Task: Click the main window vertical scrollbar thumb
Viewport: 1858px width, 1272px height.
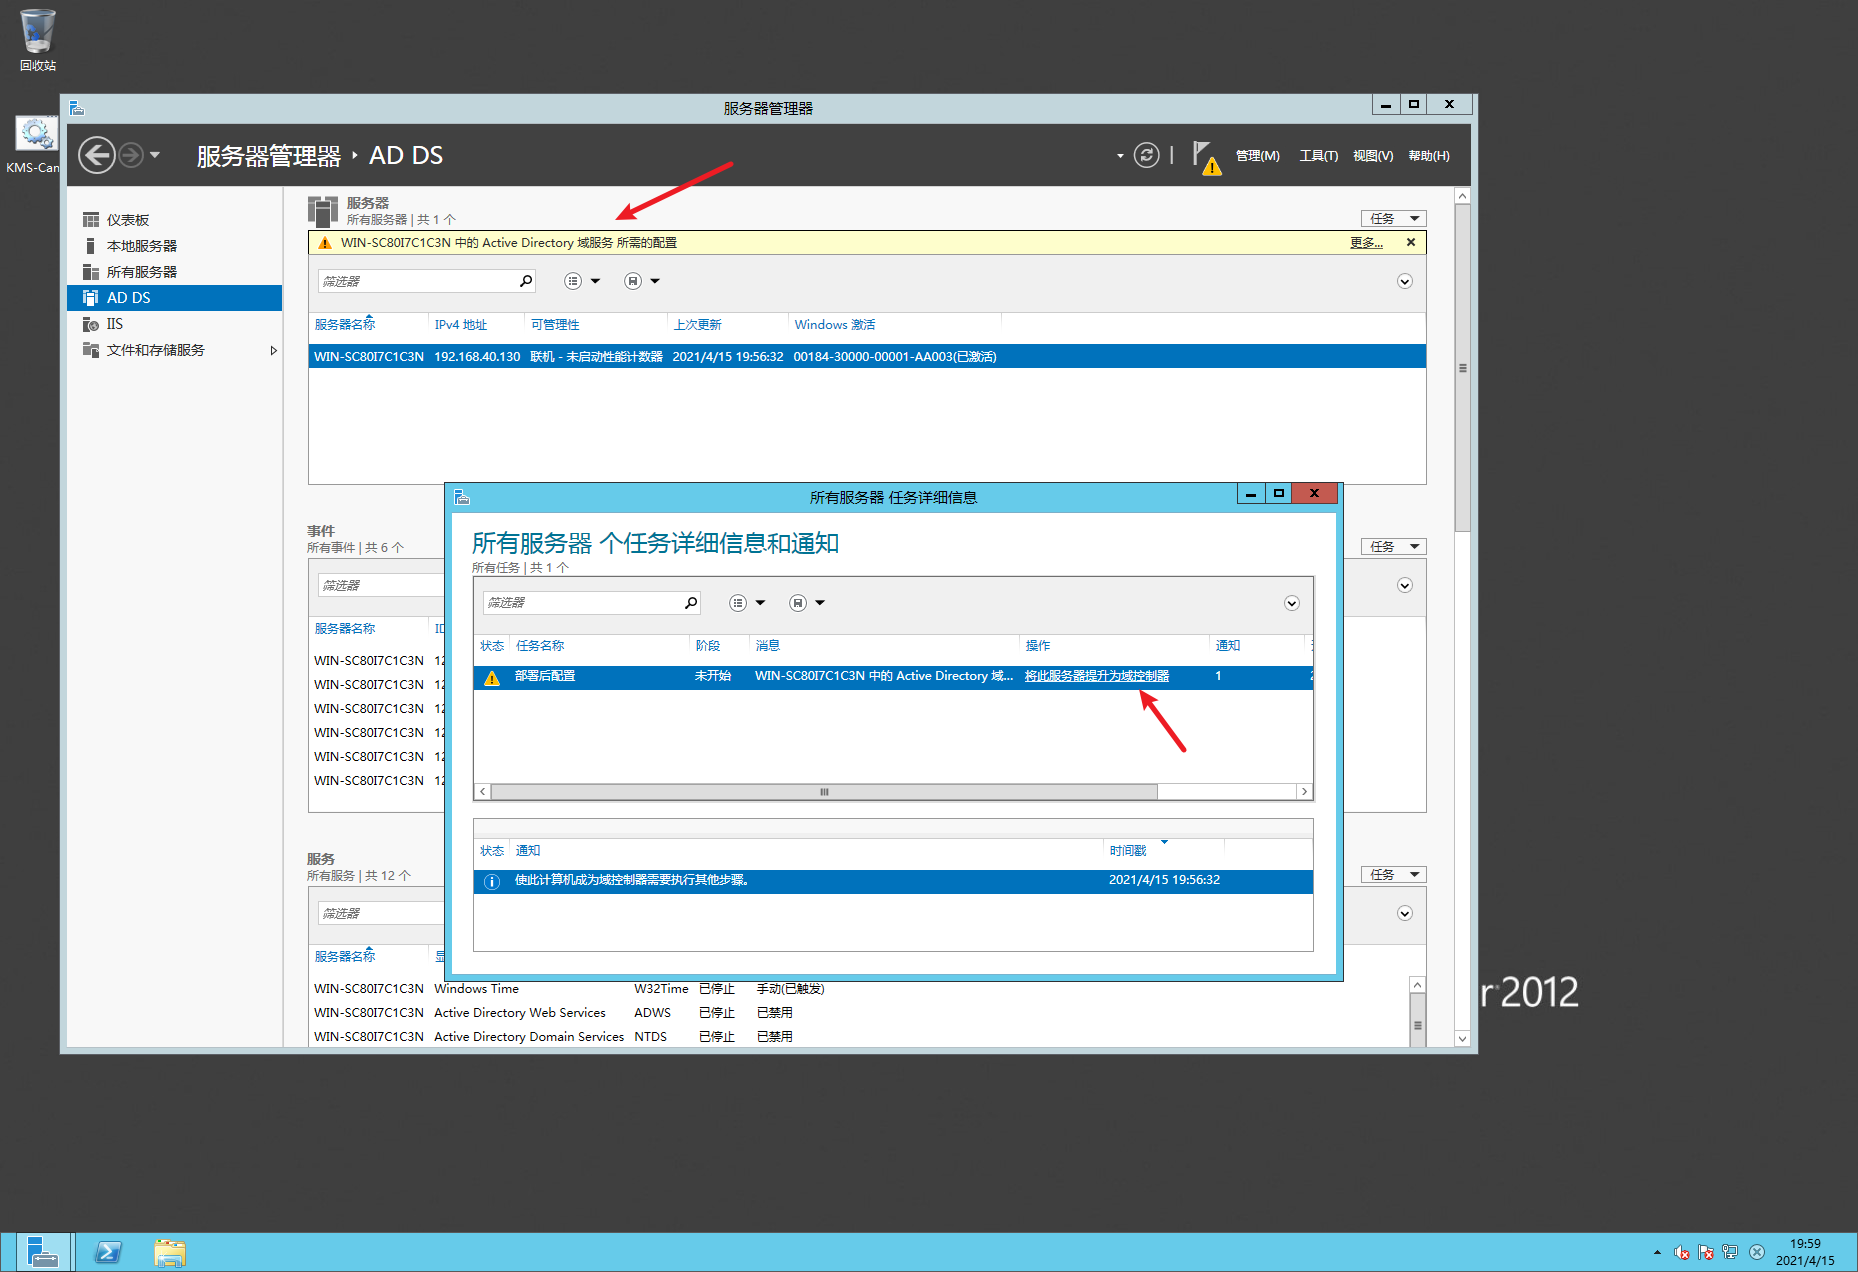Action: click(x=1463, y=368)
